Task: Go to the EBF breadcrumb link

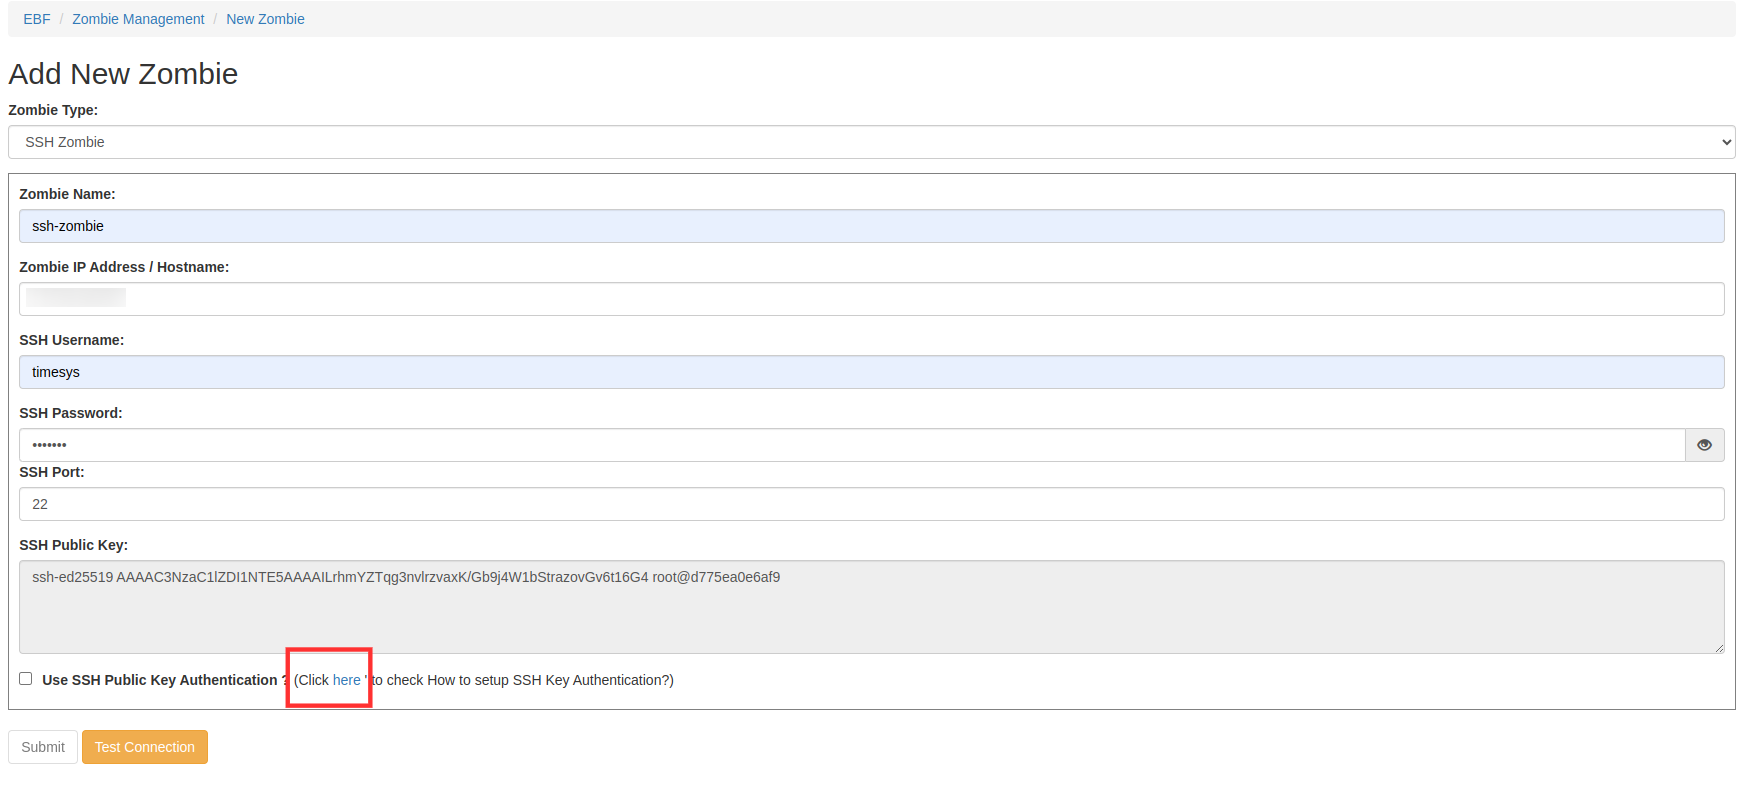Action: pos(37,19)
